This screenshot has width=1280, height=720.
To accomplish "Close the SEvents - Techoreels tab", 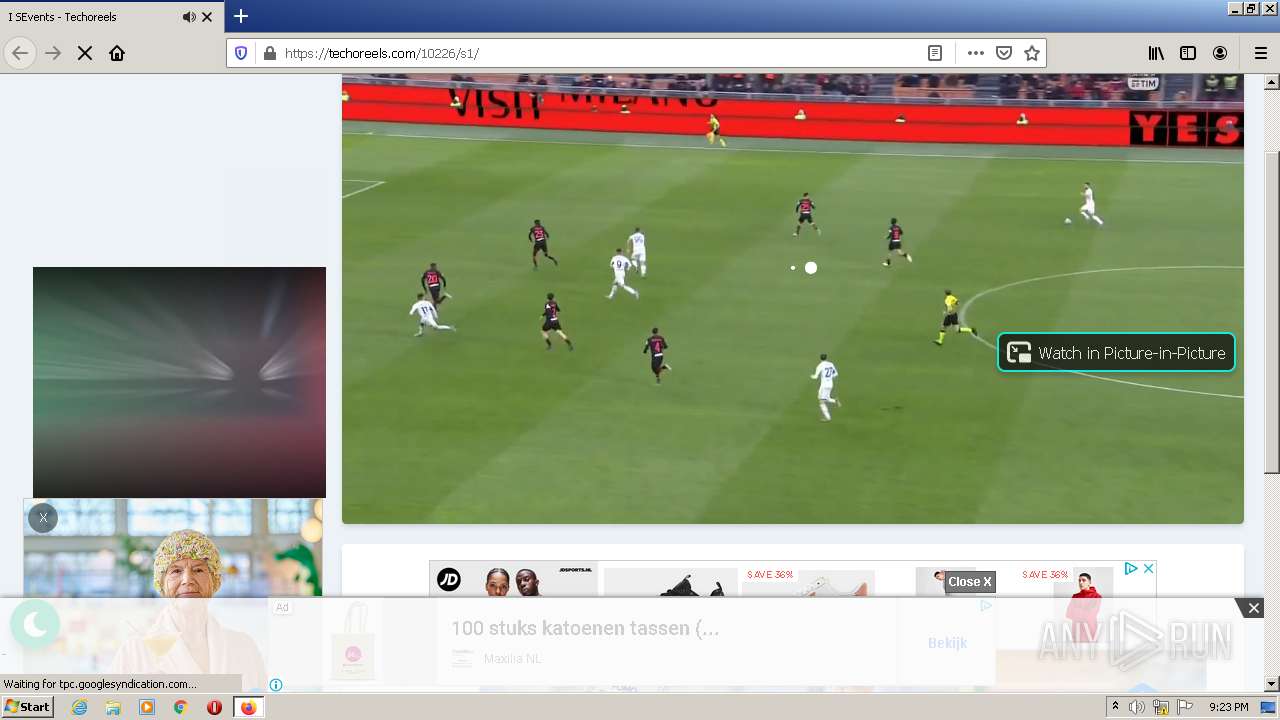I will coord(207,17).
